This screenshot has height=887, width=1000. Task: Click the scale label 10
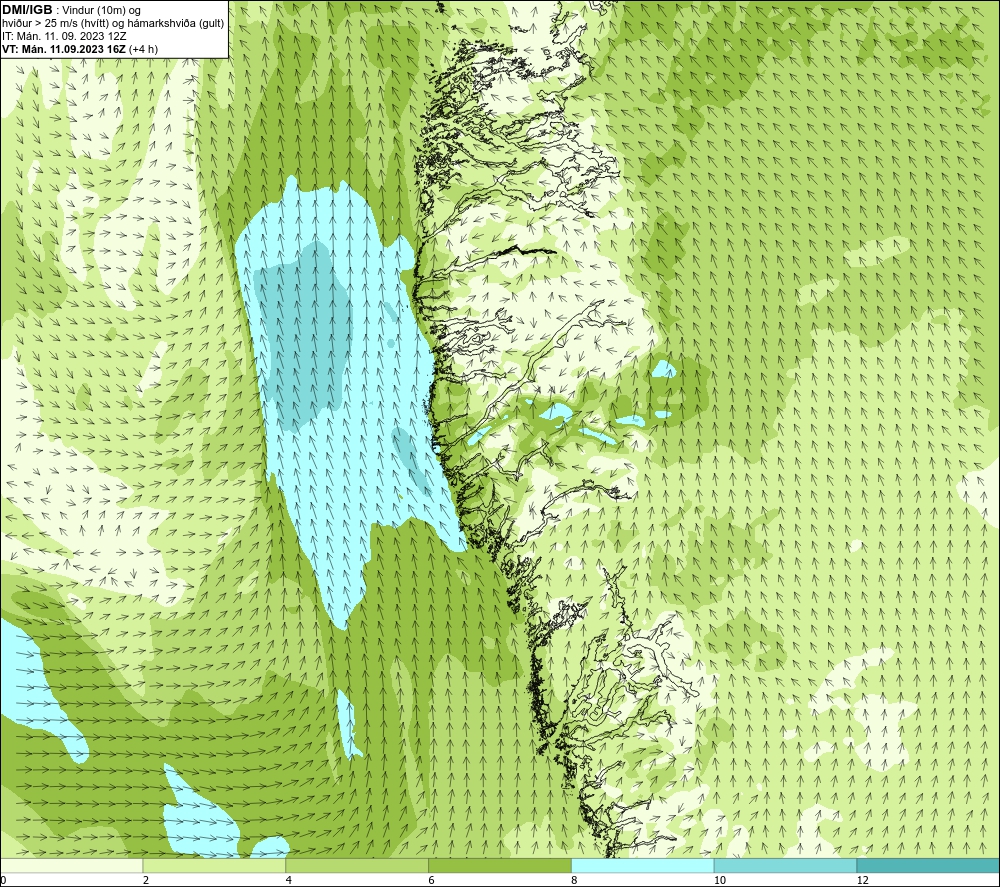coord(720,881)
